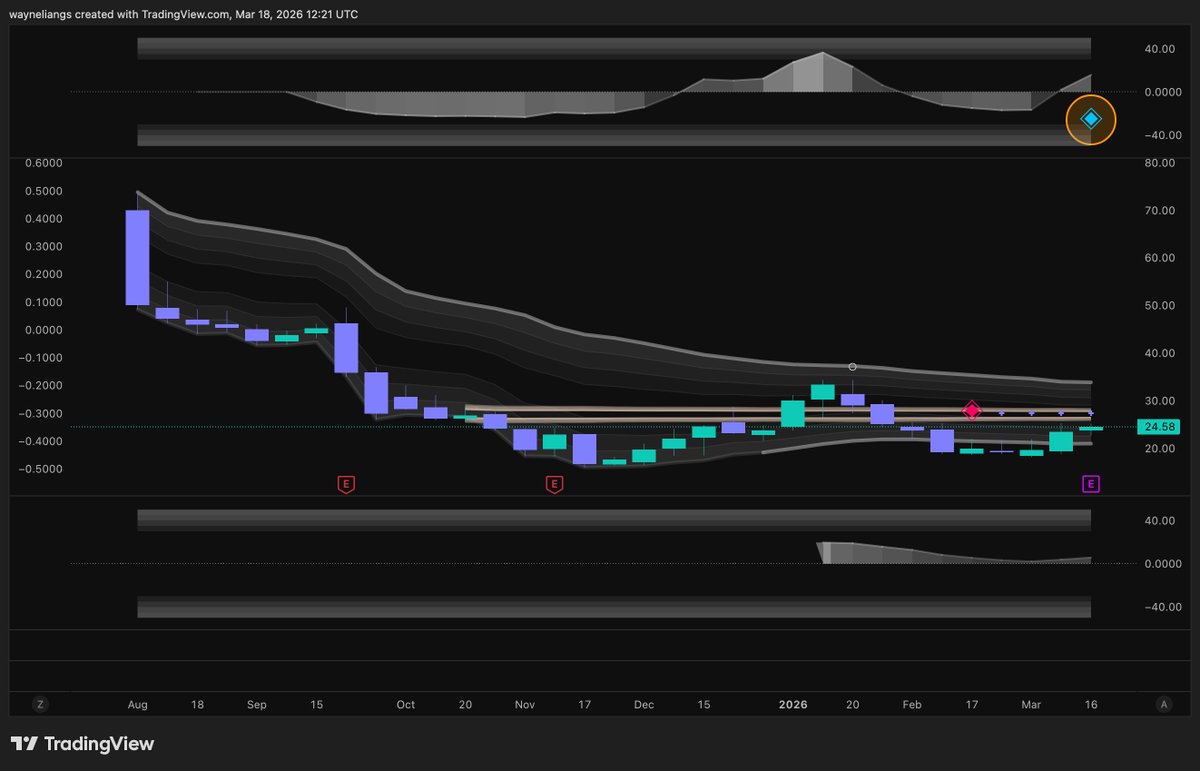
Task: Click the large purple August candle
Action: 137,257
